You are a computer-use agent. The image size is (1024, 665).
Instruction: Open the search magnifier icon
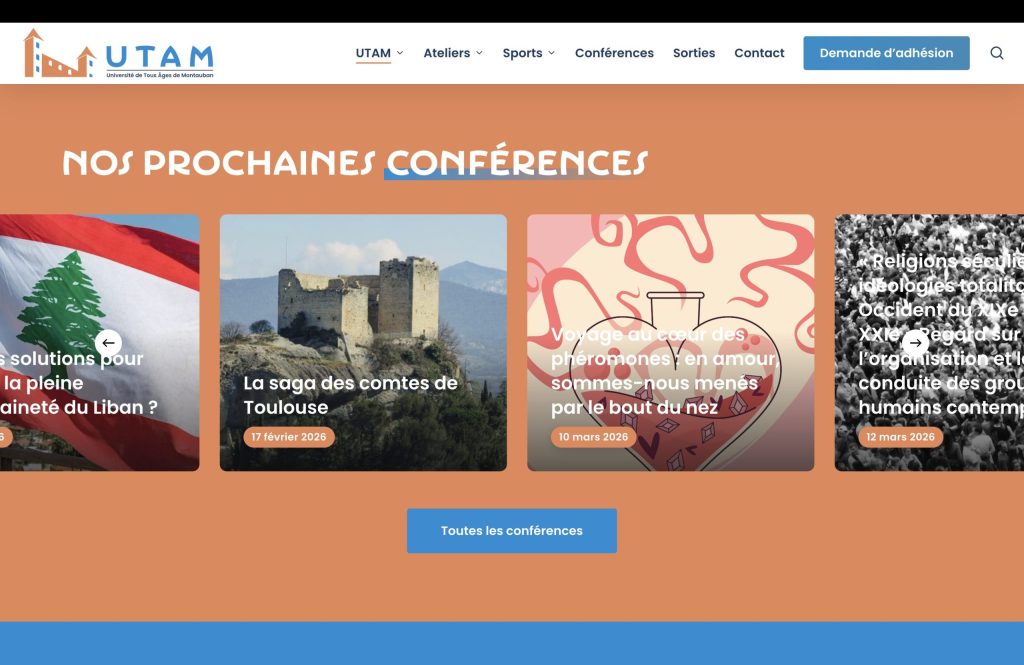997,53
